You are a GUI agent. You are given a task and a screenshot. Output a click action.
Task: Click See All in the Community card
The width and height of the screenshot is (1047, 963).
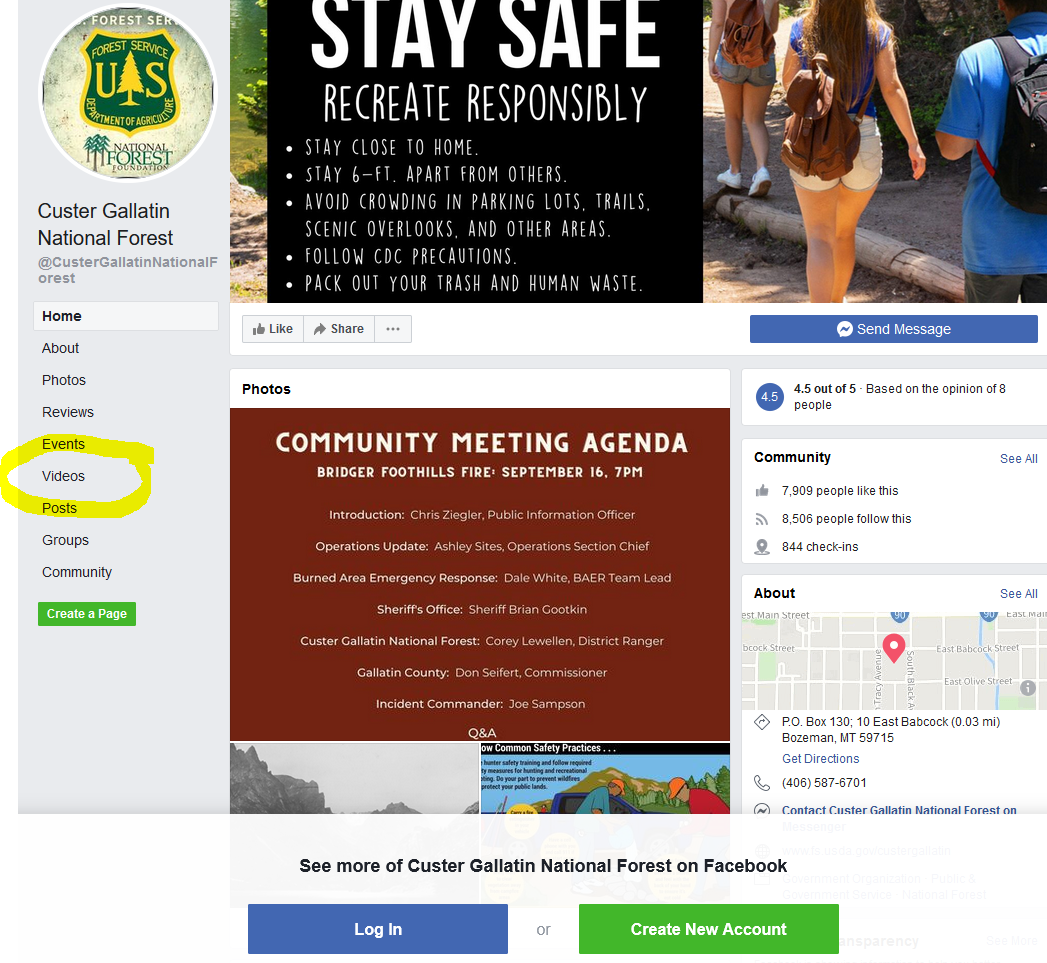(1018, 459)
